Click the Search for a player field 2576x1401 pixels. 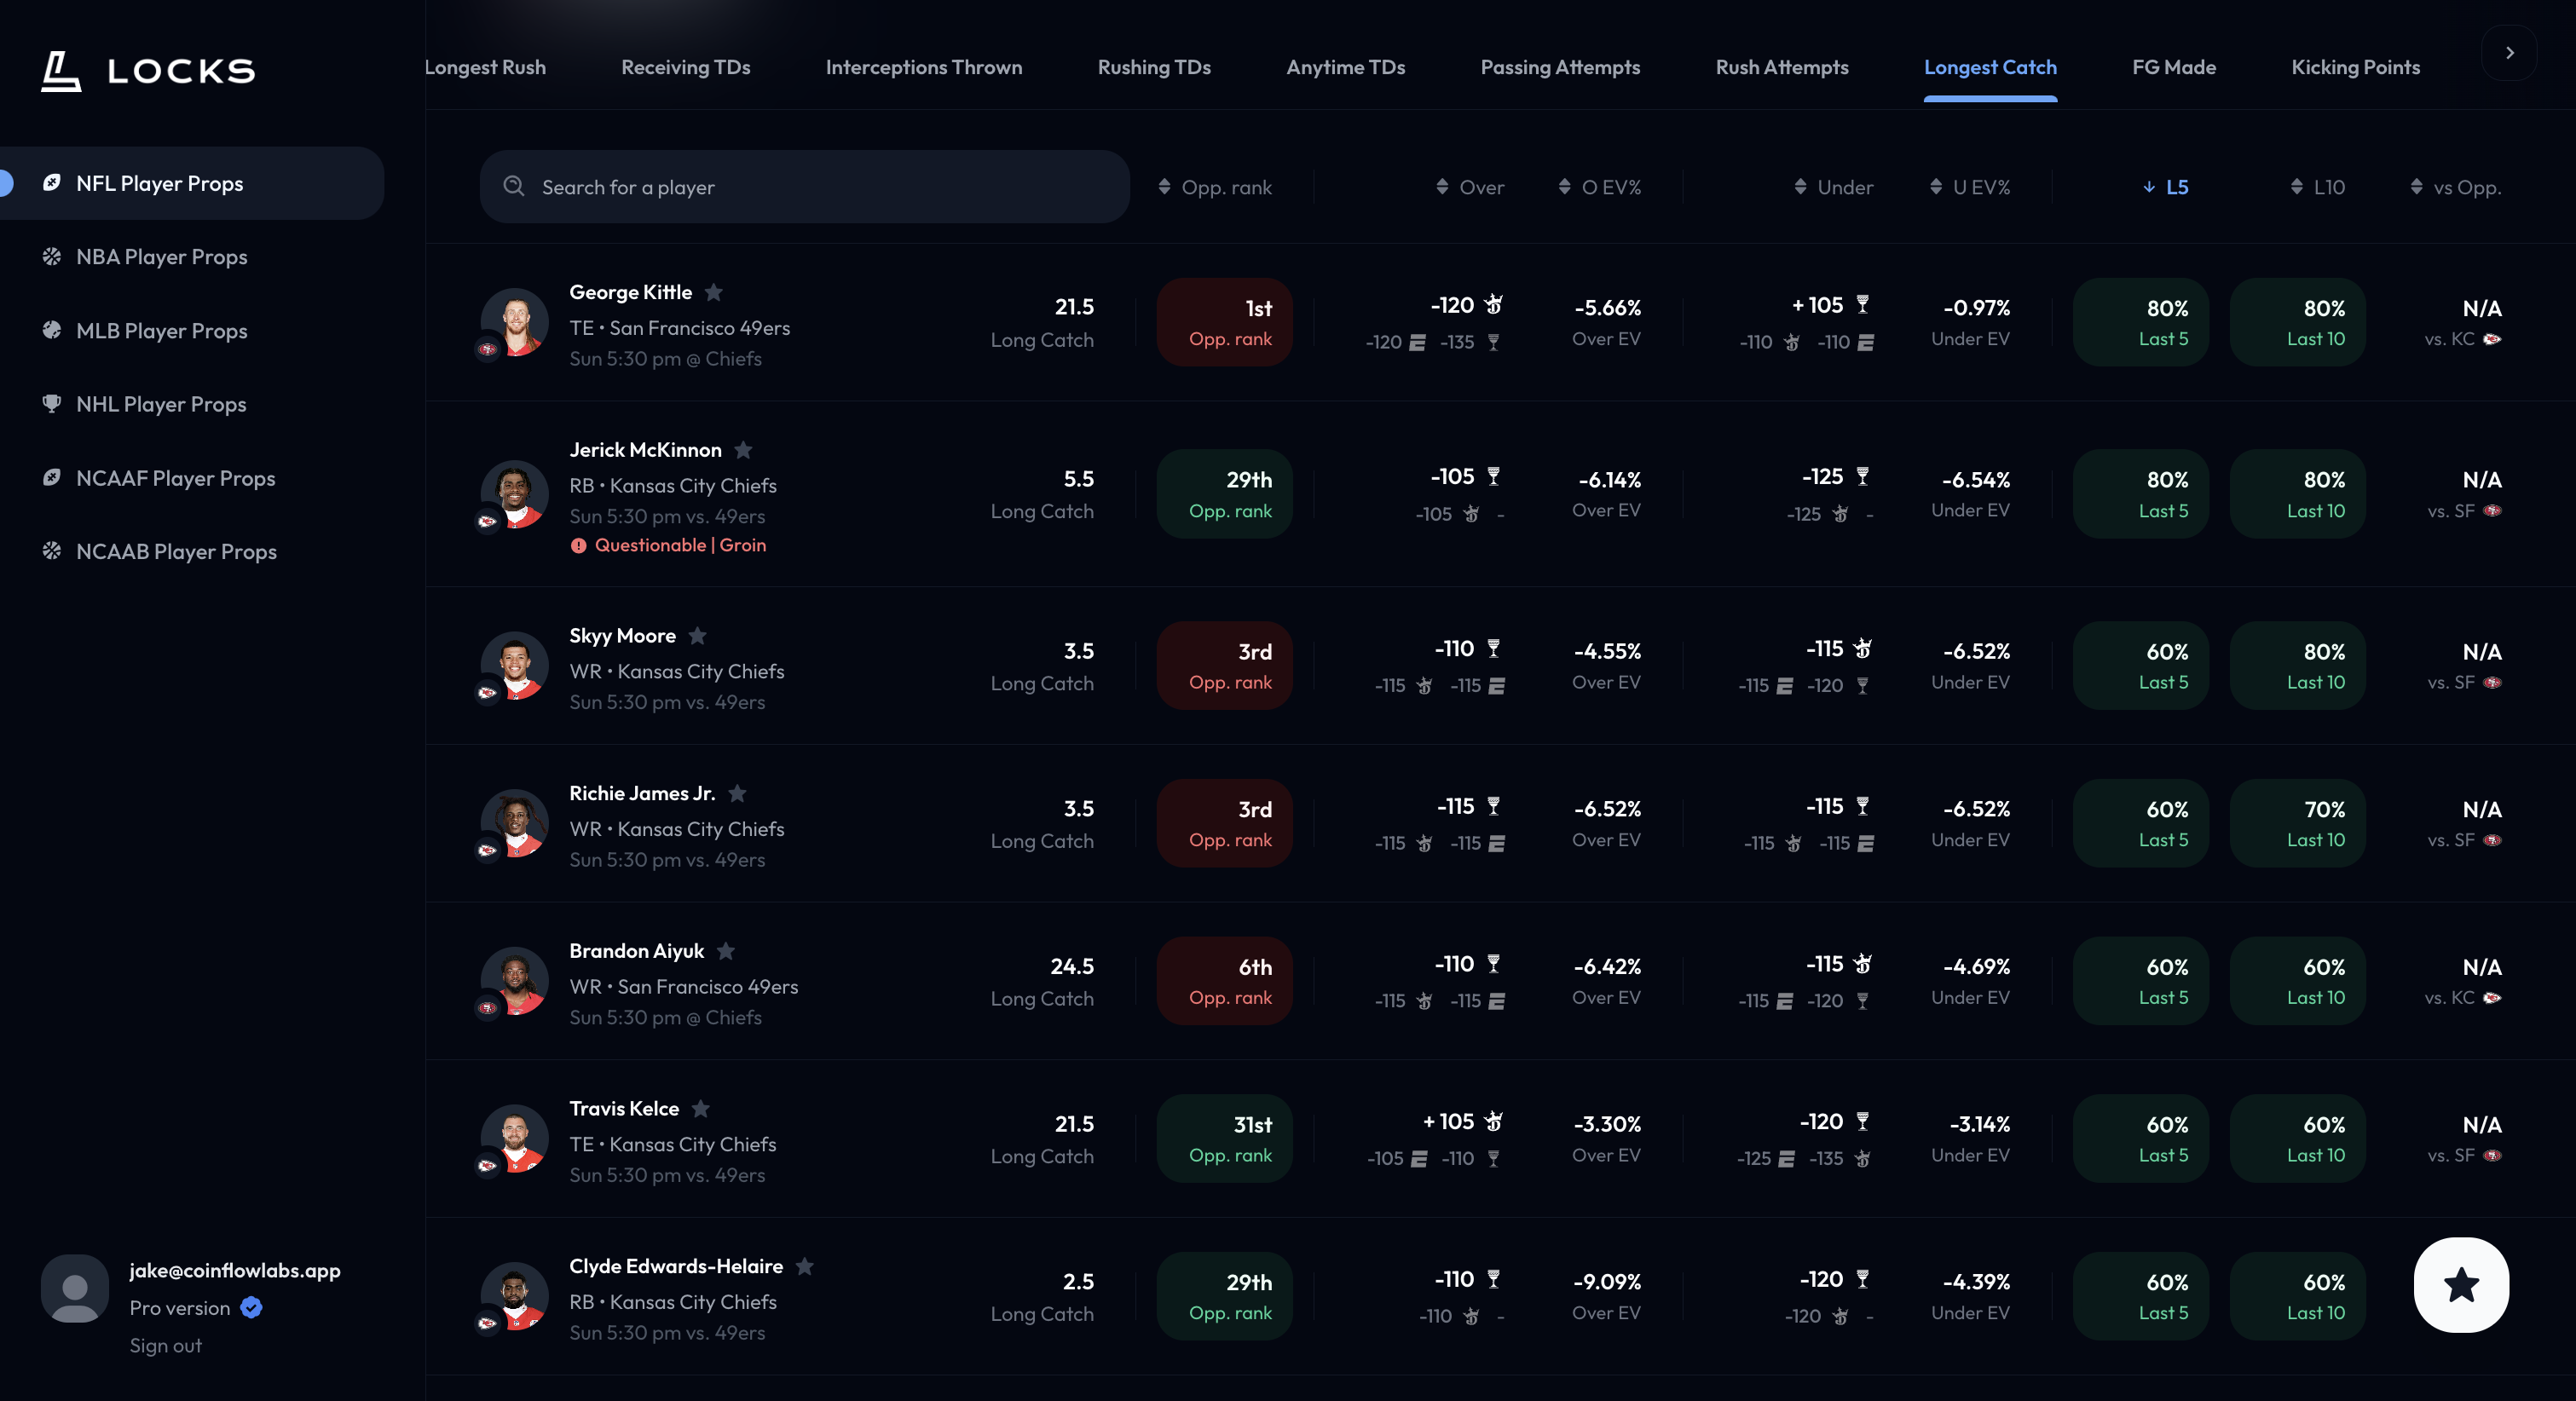tap(804, 187)
